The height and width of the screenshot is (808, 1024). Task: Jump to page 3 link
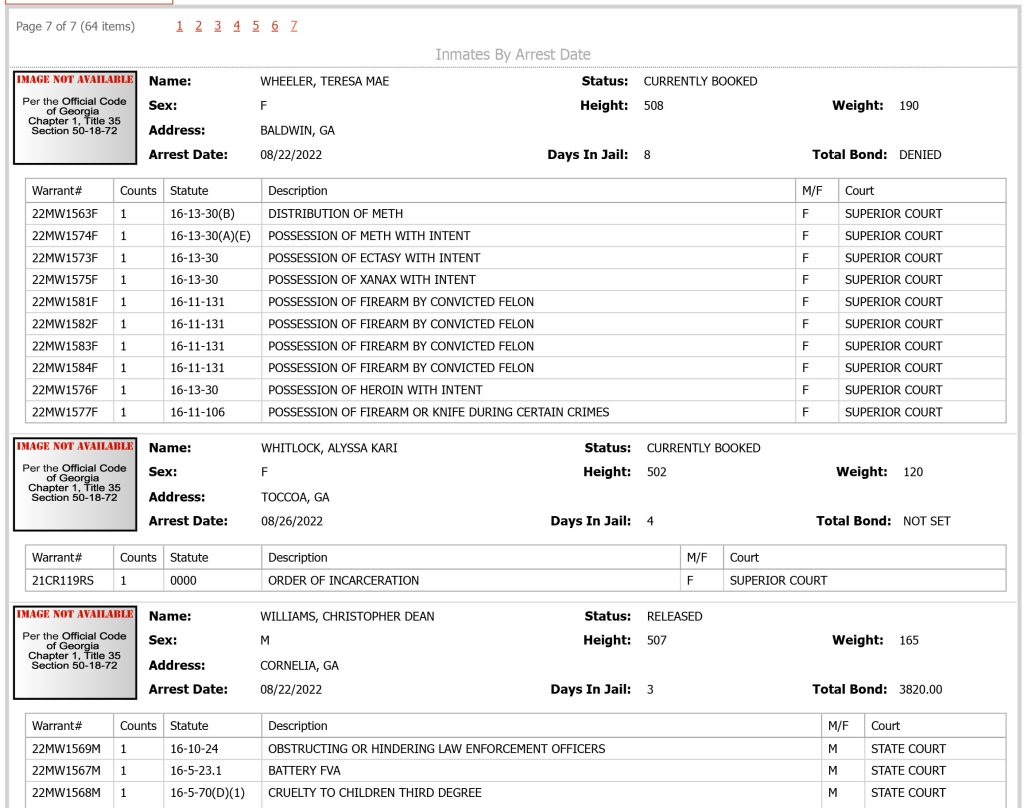pos(217,26)
